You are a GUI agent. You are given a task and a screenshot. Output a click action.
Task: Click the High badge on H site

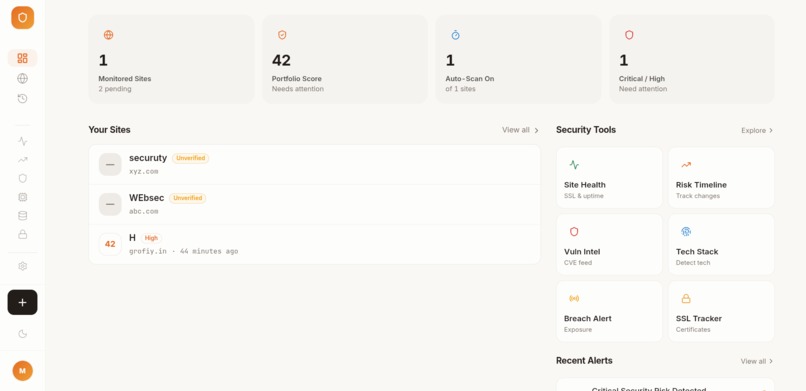(151, 238)
